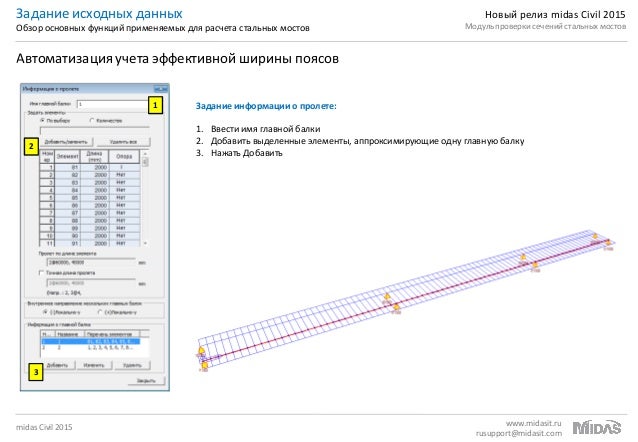This screenshot has height=442, width=638.
Task: Select girder row listing elements 1, 2, 3
Action: point(91,348)
